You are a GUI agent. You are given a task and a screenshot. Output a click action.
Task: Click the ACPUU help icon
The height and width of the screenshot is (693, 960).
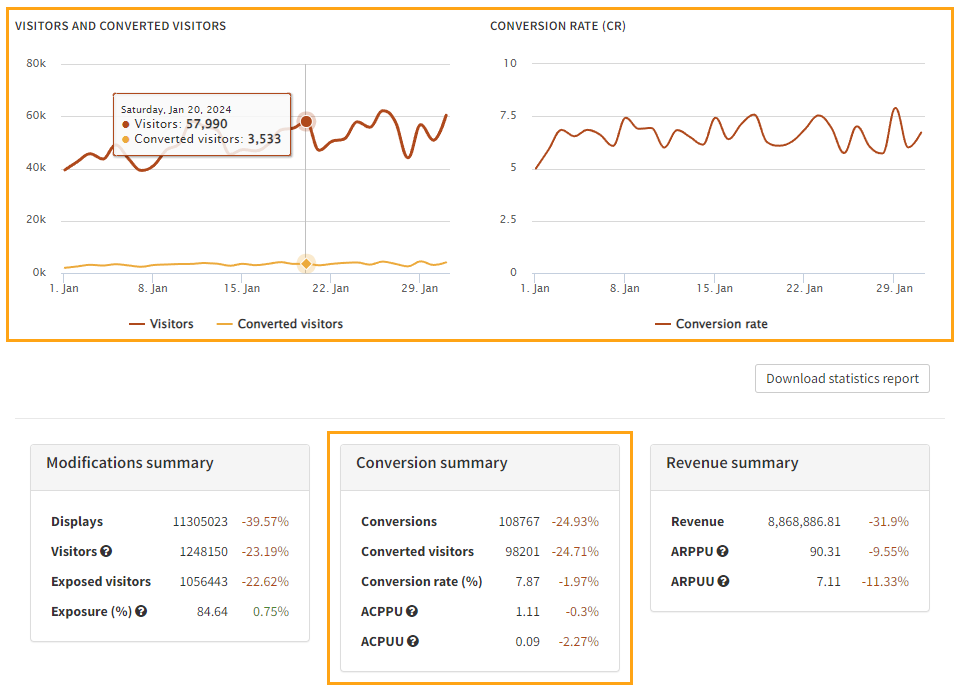pos(412,641)
